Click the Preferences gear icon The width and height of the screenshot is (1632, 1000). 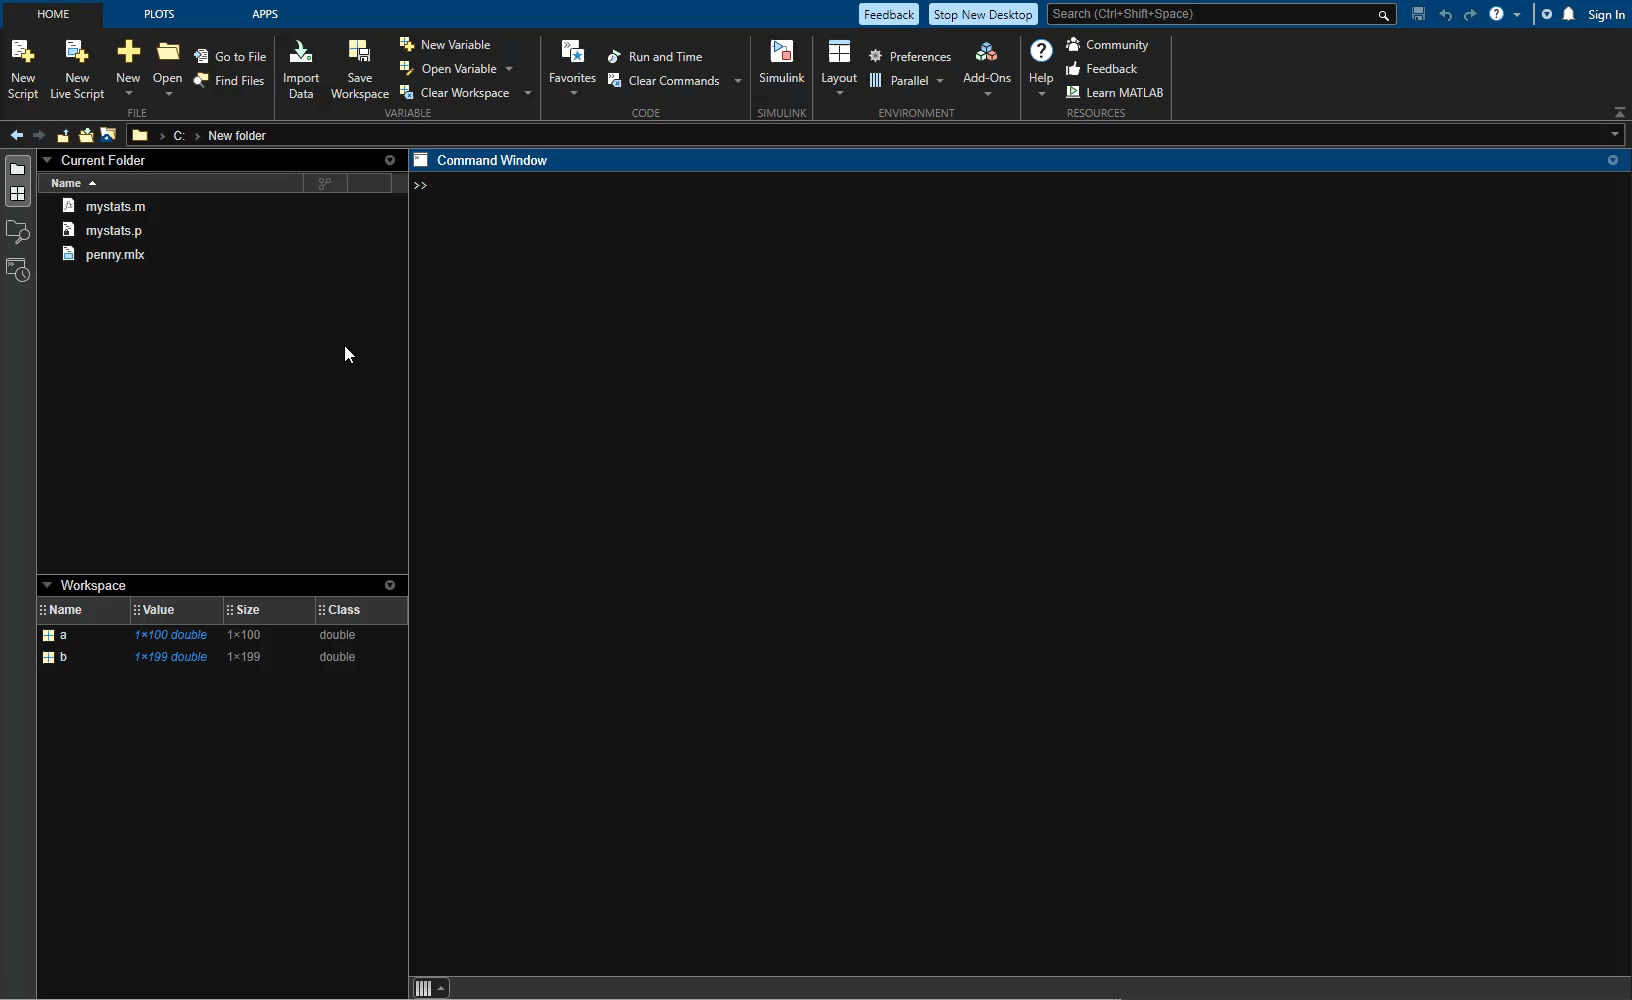click(x=876, y=57)
